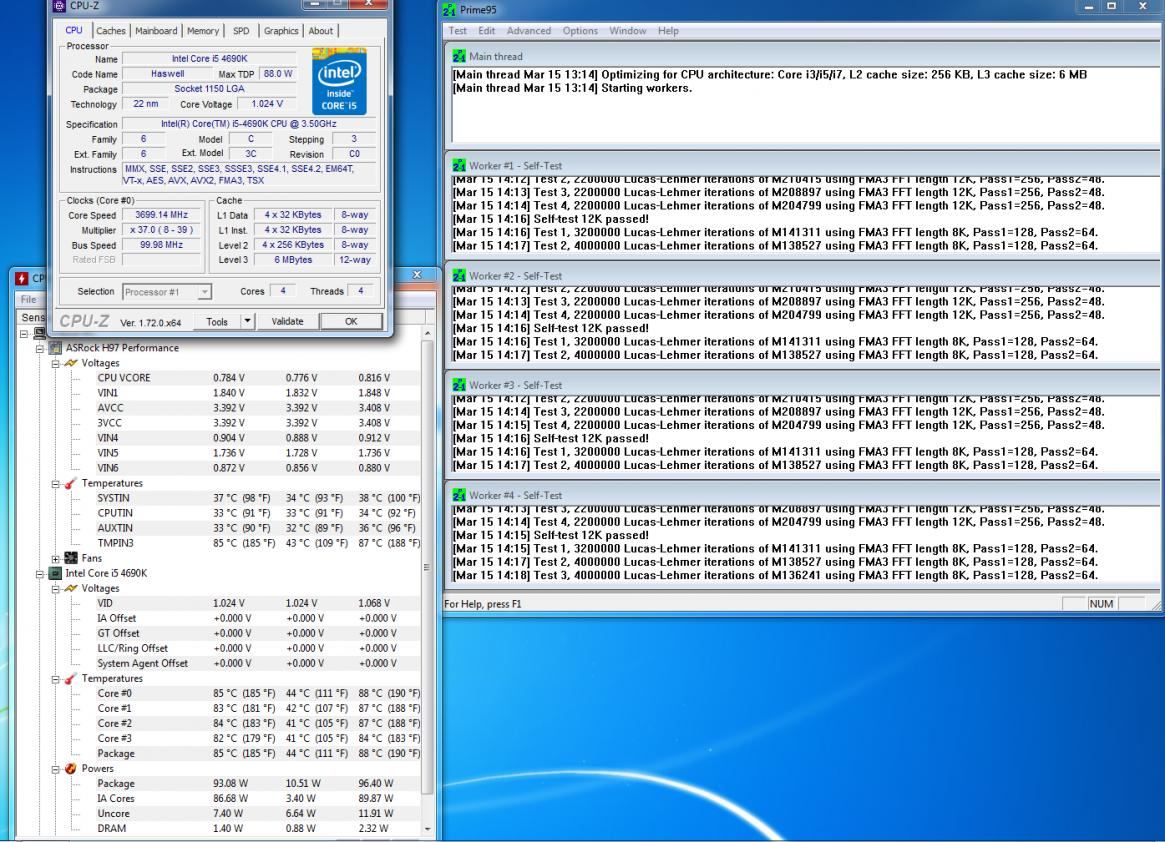Click the Main thread window icon
The image size is (1165, 842).
[x=459, y=56]
